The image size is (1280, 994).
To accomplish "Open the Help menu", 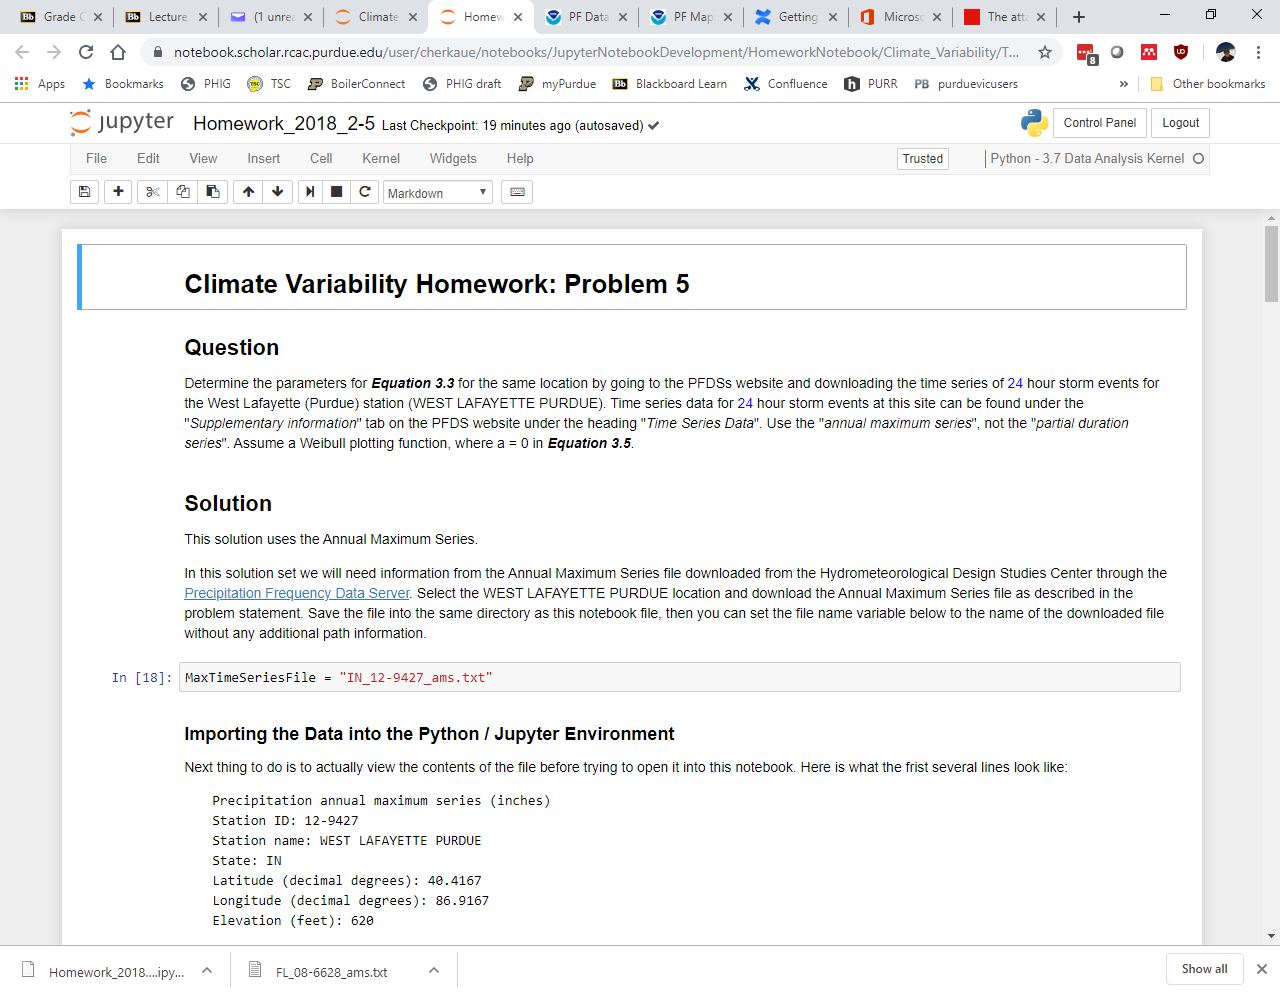I will coord(520,158).
